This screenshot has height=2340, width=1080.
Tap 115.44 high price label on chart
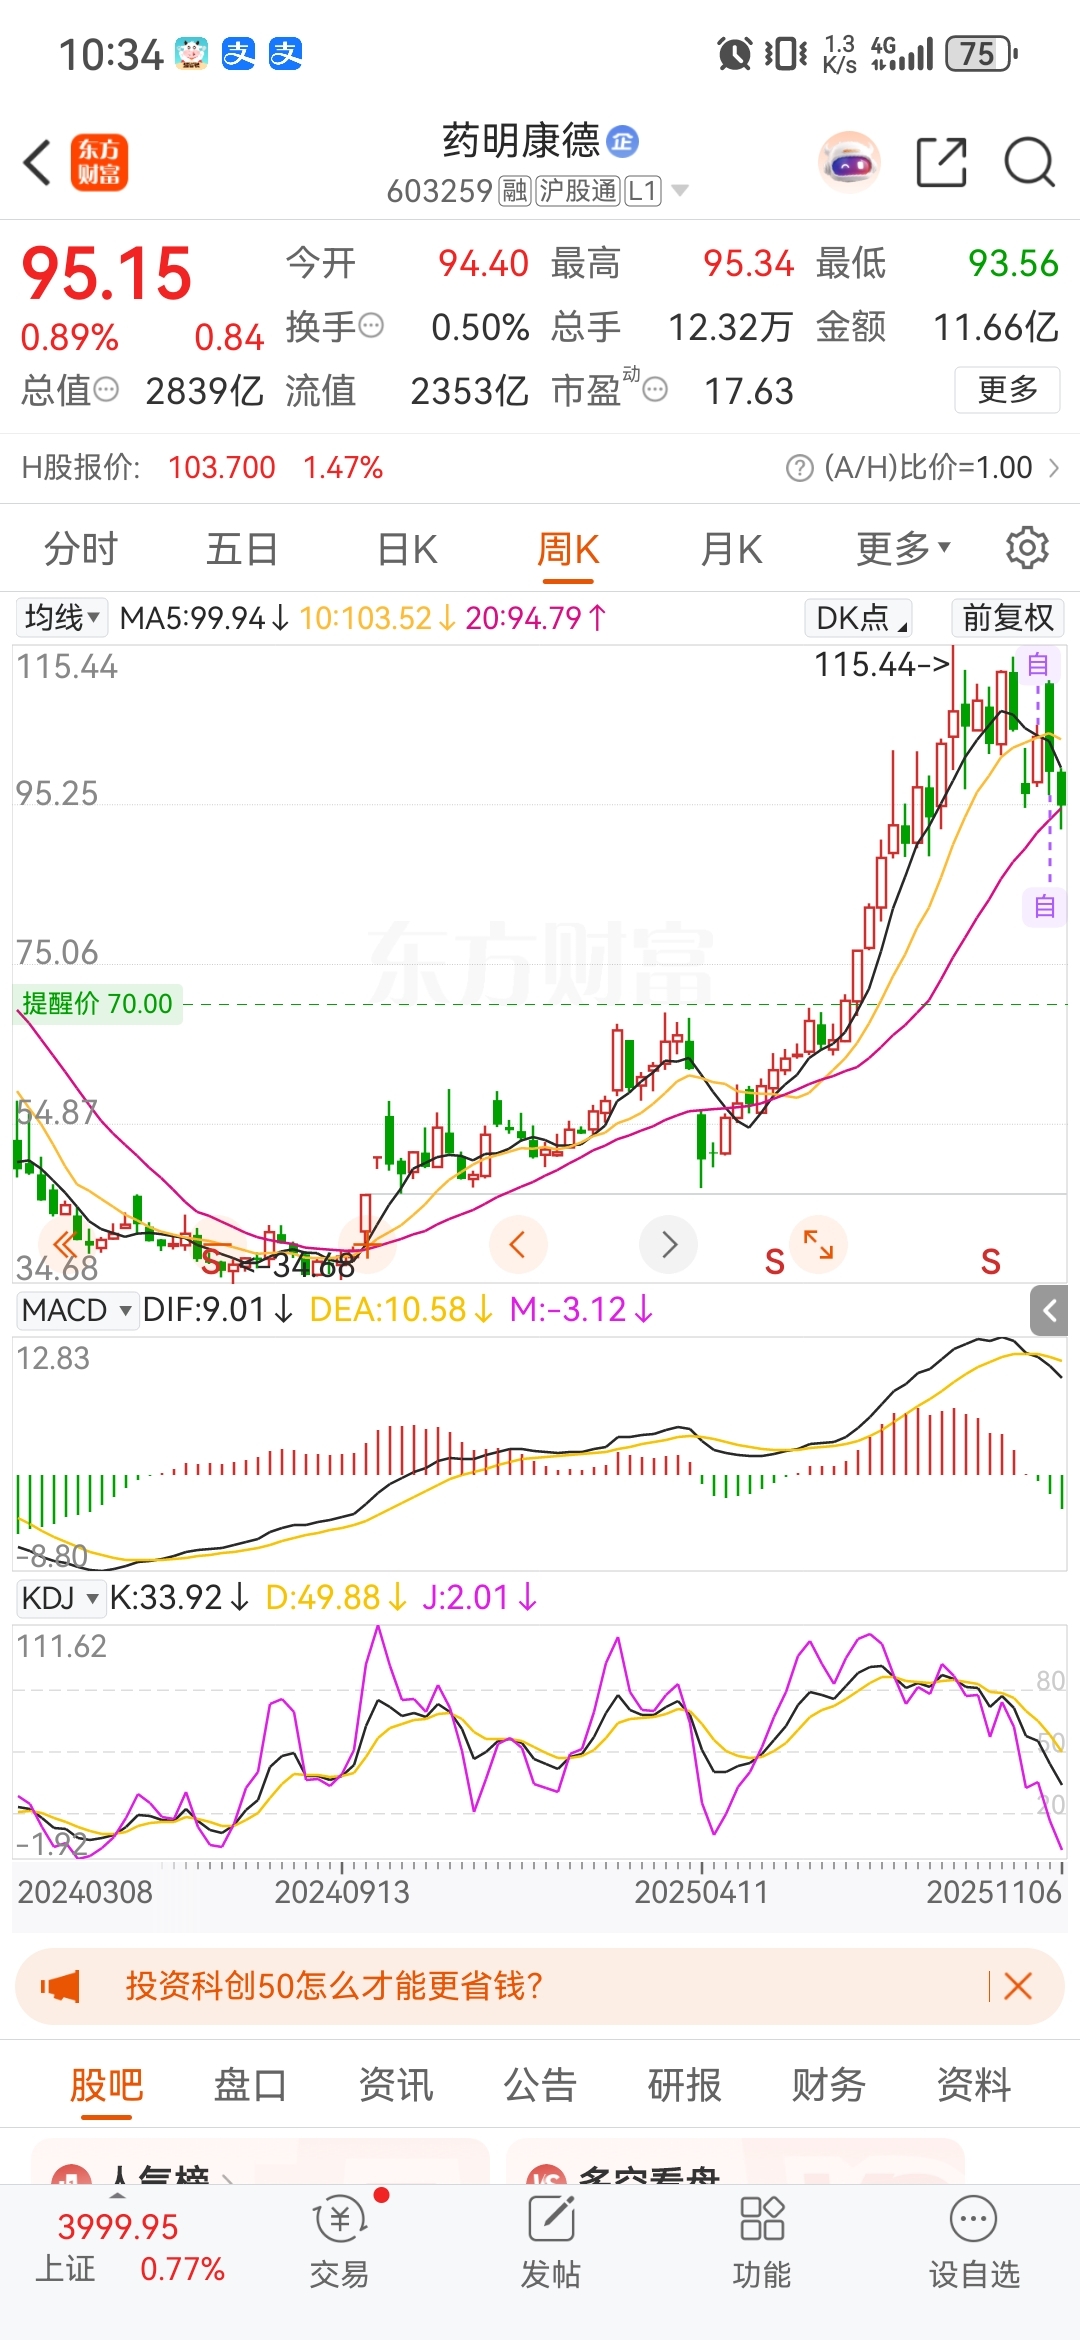pyautogui.click(x=880, y=664)
